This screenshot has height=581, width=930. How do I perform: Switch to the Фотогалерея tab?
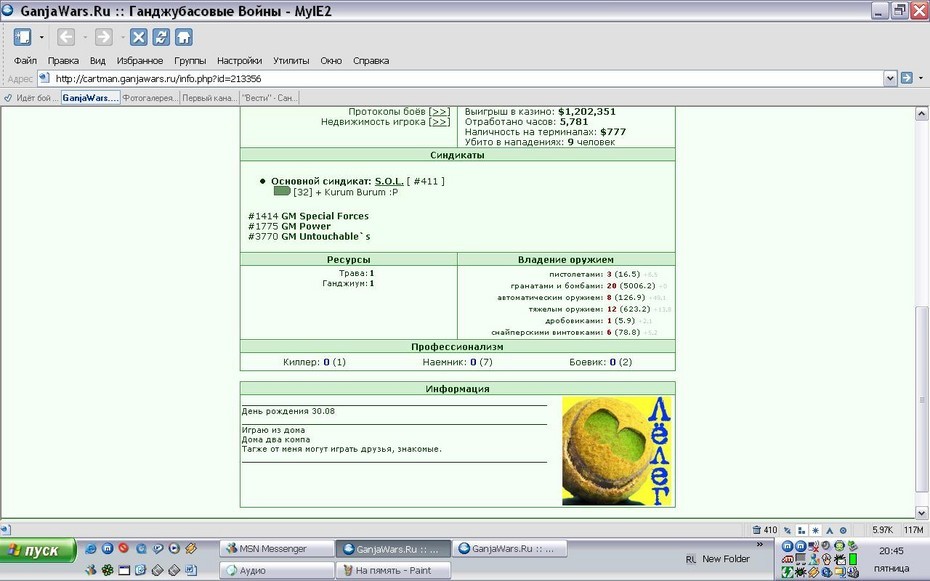pos(151,98)
